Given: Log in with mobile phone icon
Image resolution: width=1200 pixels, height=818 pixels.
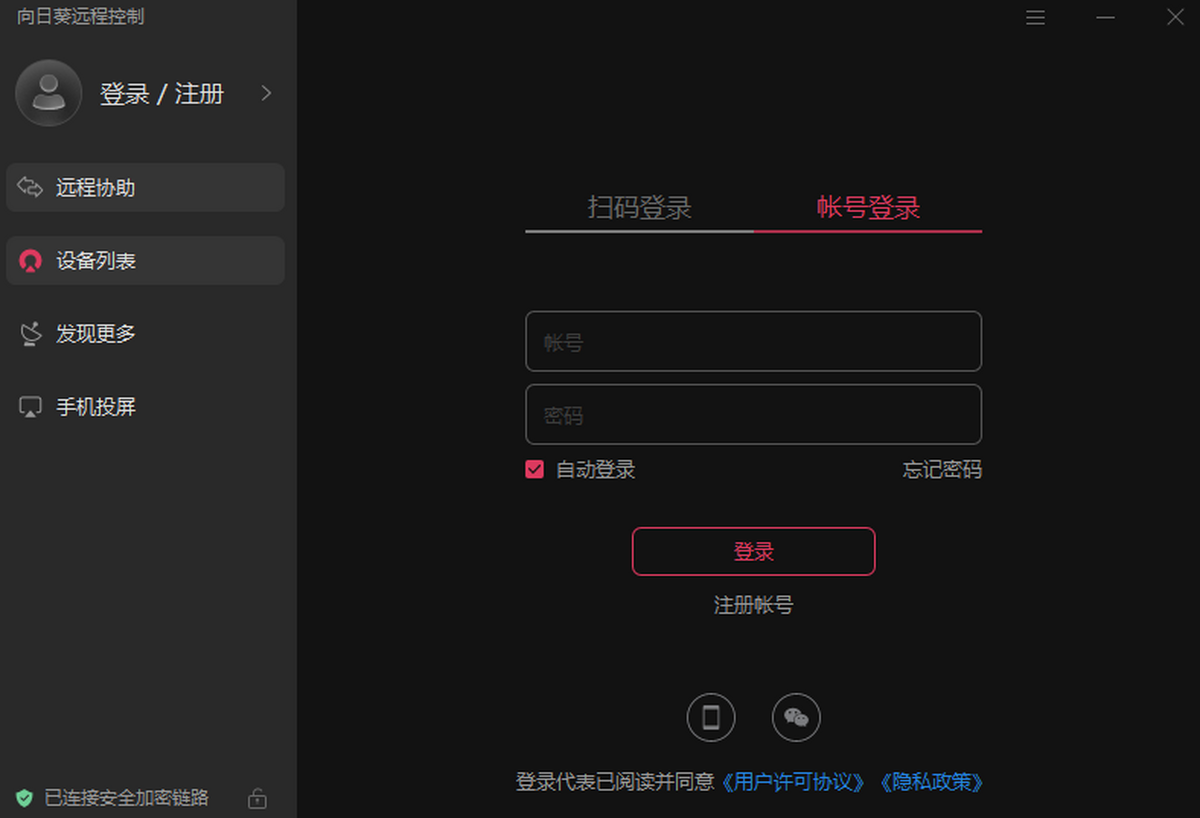Looking at the screenshot, I should 711,717.
